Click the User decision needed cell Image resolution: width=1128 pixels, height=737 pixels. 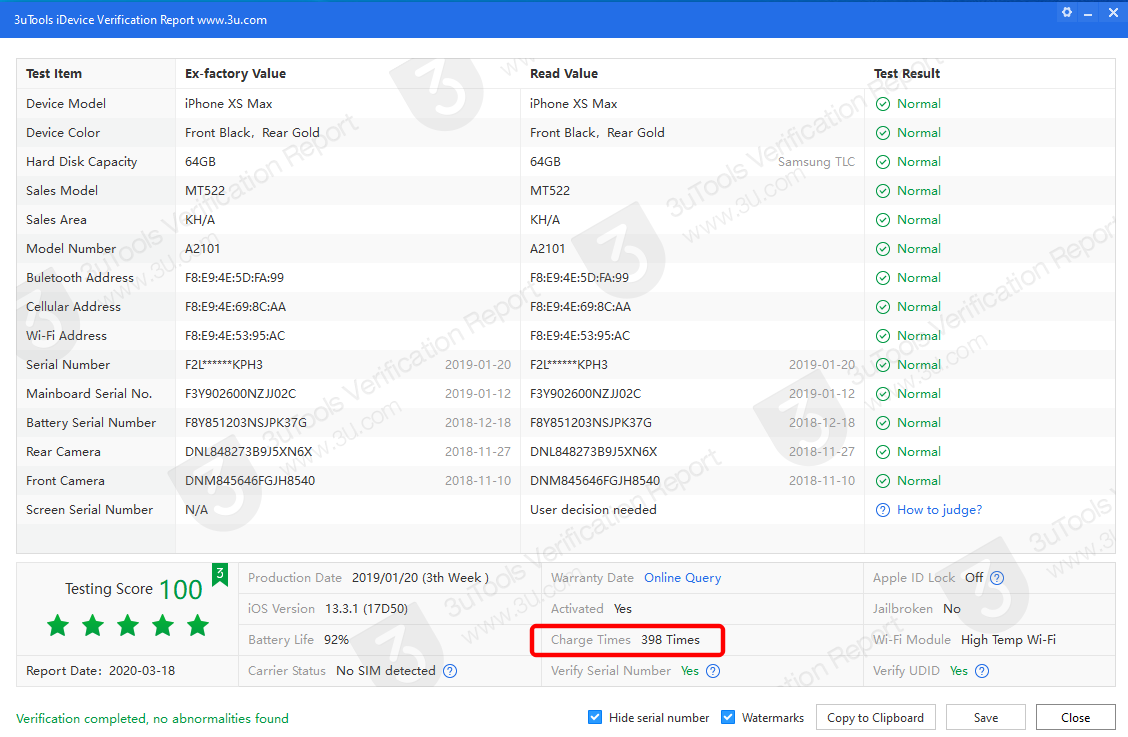(x=593, y=510)
